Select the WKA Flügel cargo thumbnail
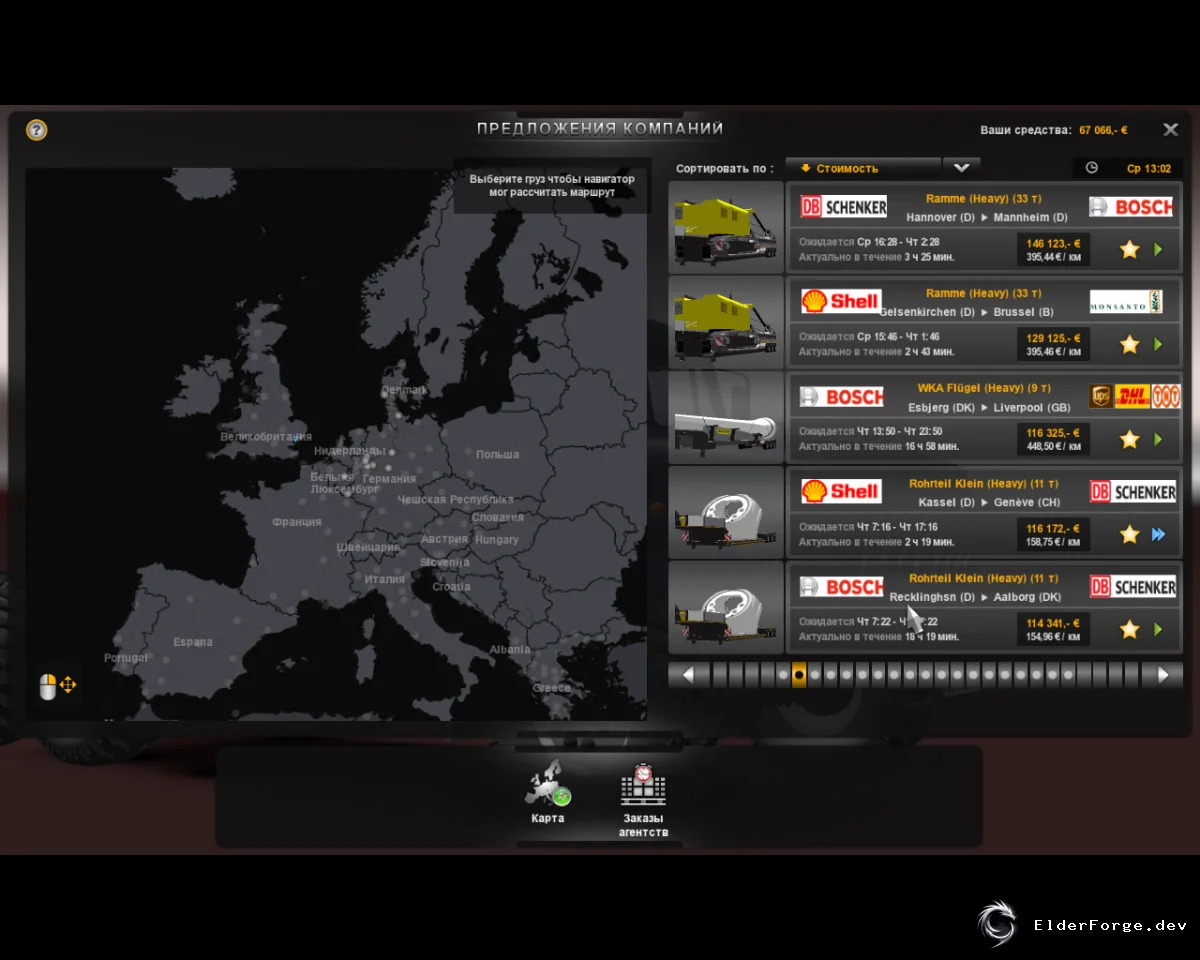 coord(726,417)
